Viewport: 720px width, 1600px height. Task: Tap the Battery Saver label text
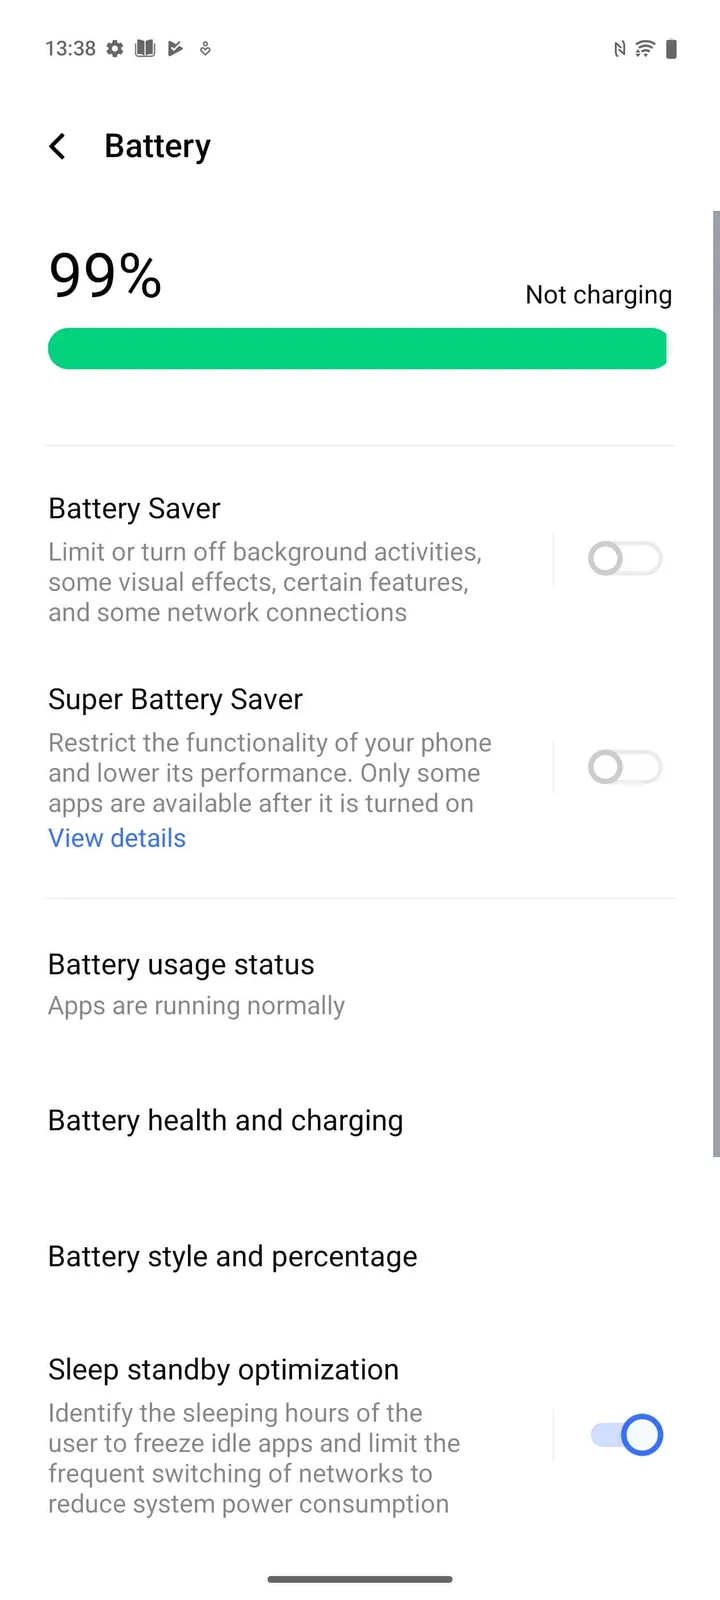pyautogui.click(x=134, y=508)
